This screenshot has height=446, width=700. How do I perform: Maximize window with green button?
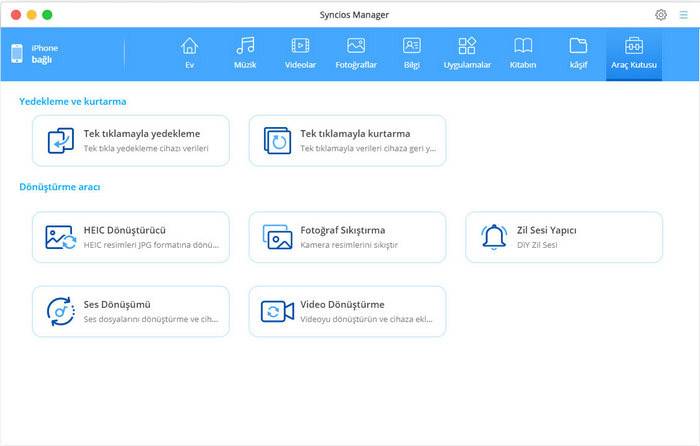47,15
